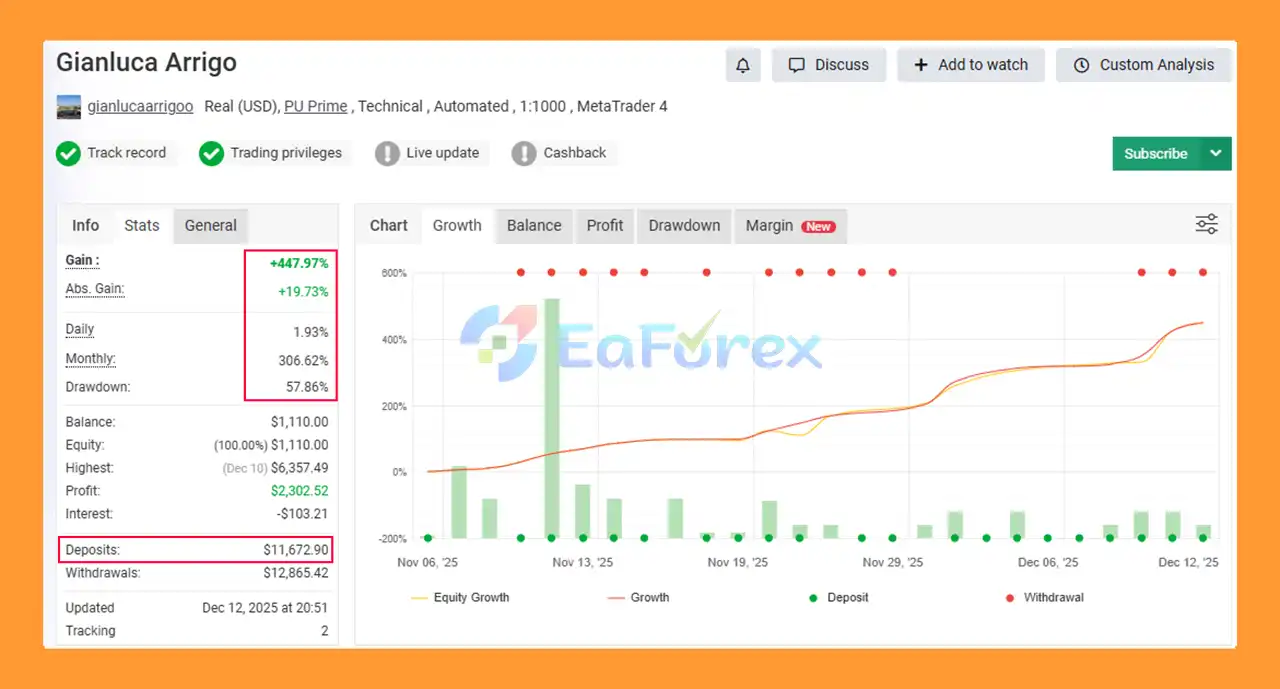Click the Live update warning icon

(387, 153)
